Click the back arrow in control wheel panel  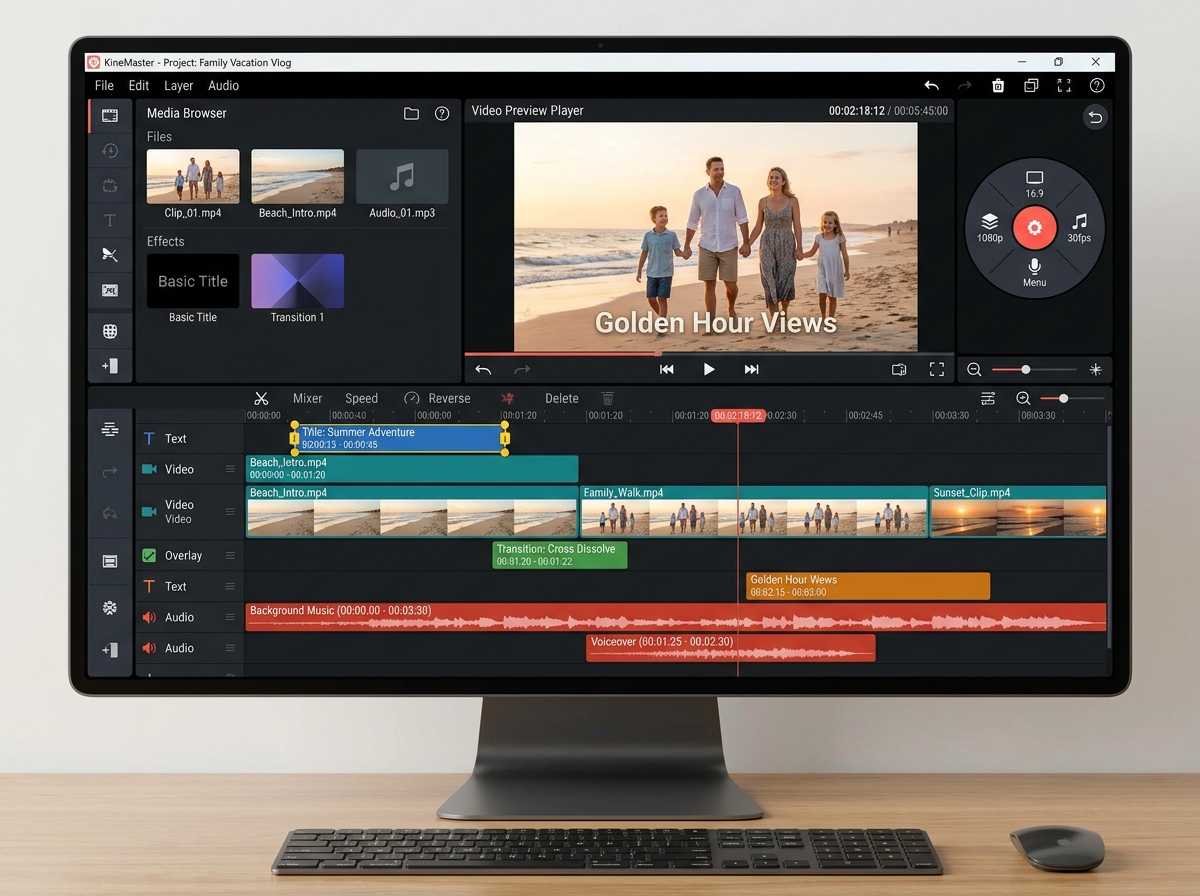pos(1095,118)
